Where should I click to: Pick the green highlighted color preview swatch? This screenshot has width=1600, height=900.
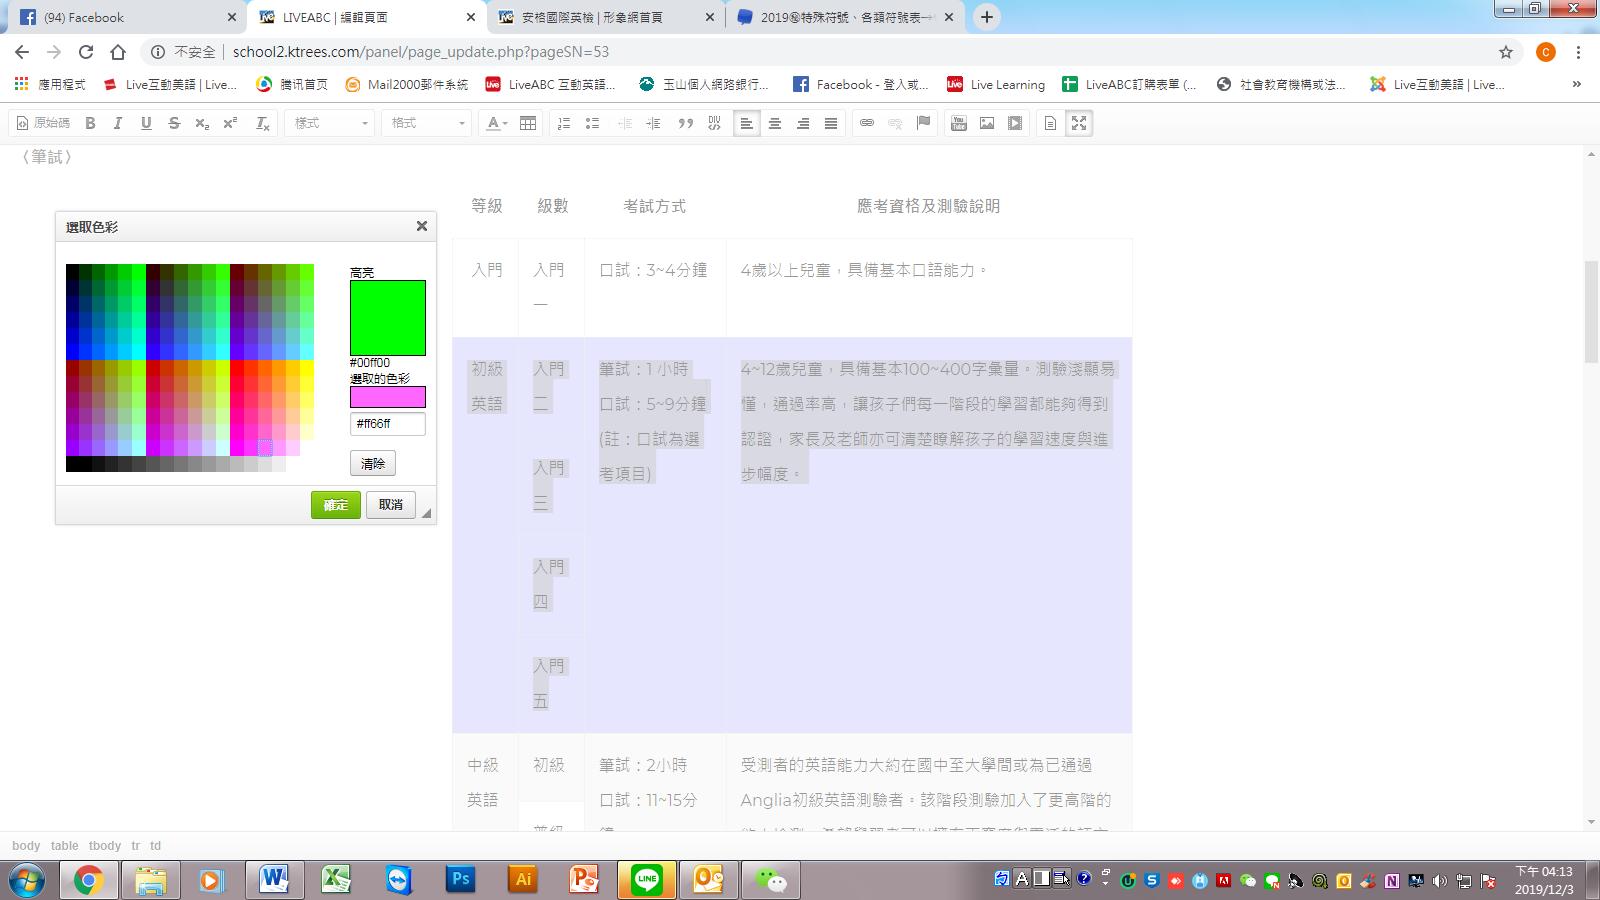[x=388, y=318]
